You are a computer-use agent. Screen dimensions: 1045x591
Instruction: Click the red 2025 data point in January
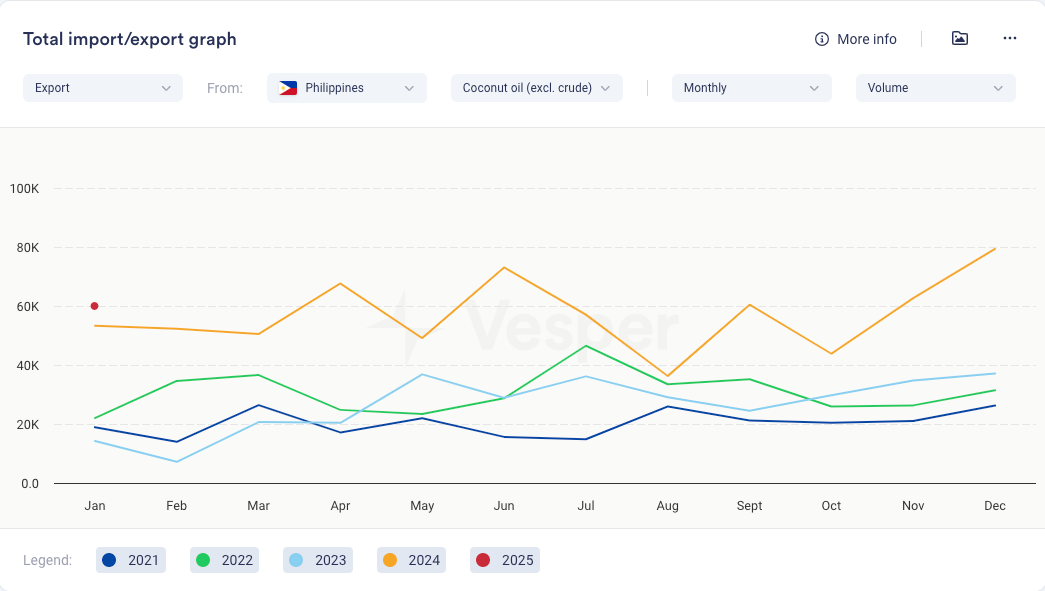(x=95, y=306)
